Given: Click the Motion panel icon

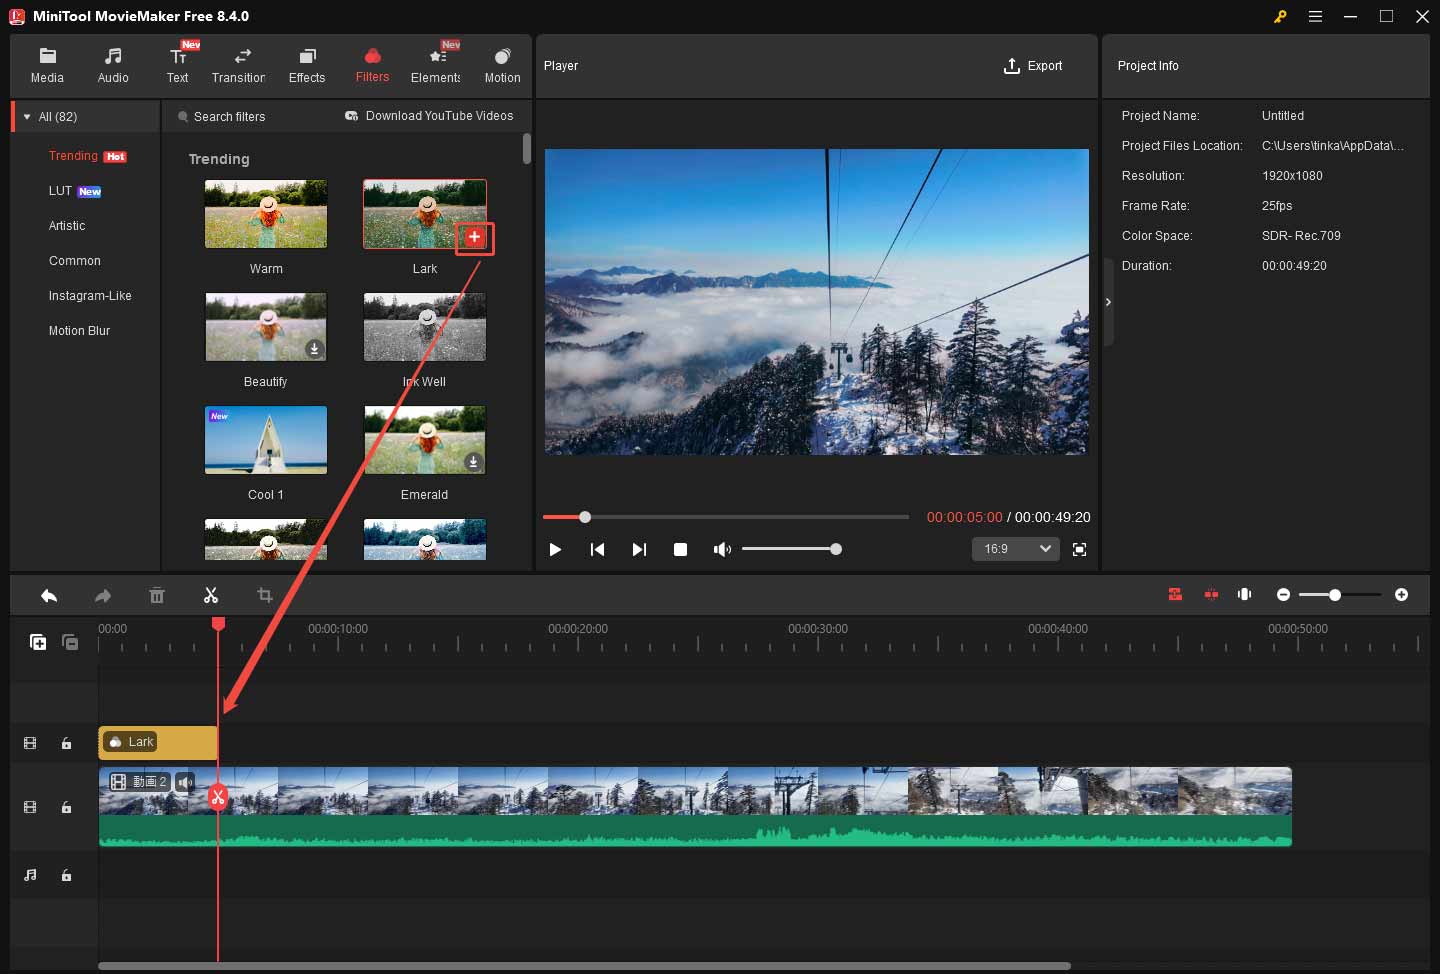Looking at the screenshot, I should coord(502,64).
